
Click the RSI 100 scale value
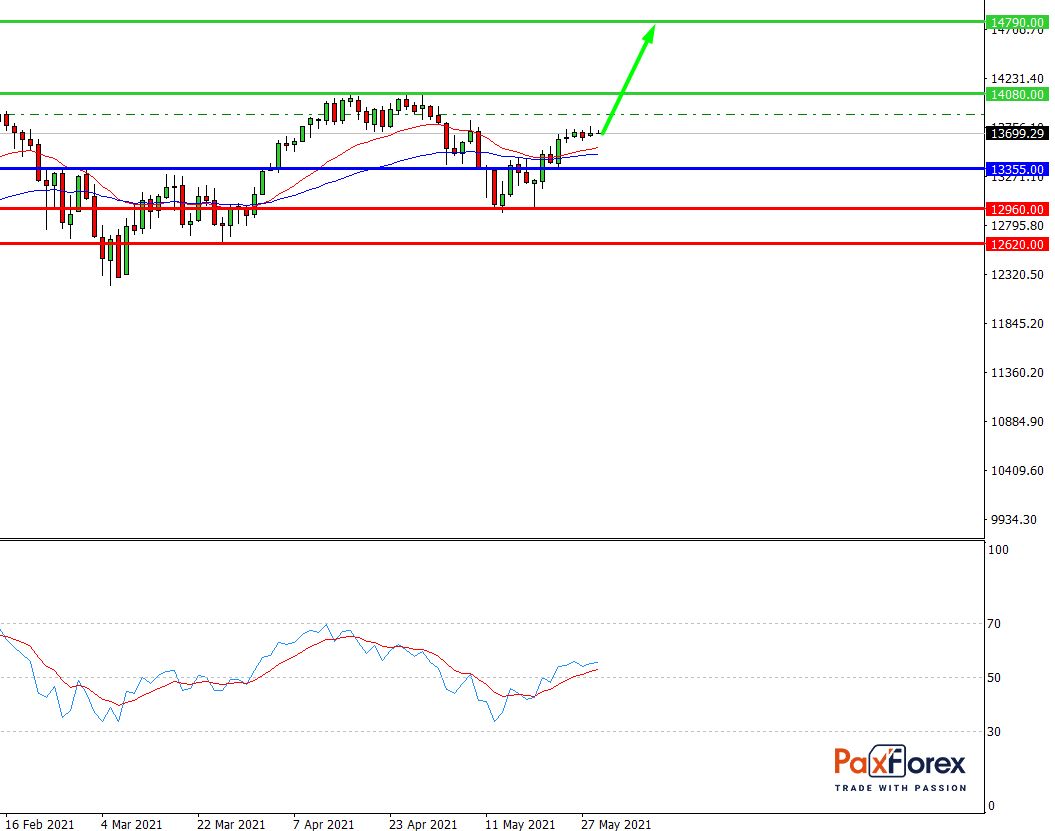(x=998, y=550)
